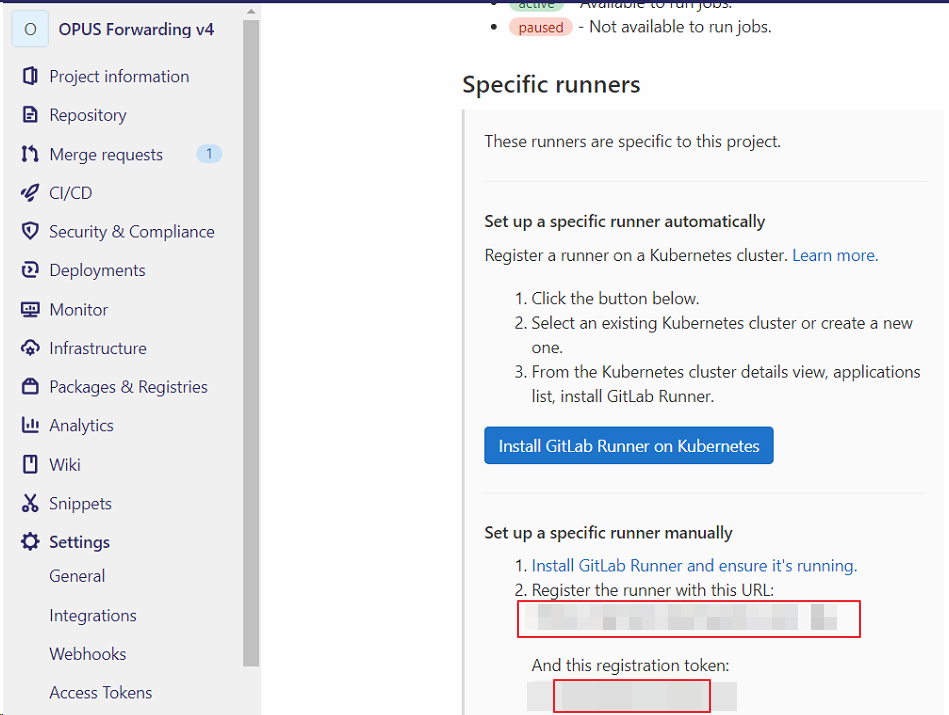This screenshot has width=949, height=715.
Task: Open the Analytics section
Action: pos(82,426)
